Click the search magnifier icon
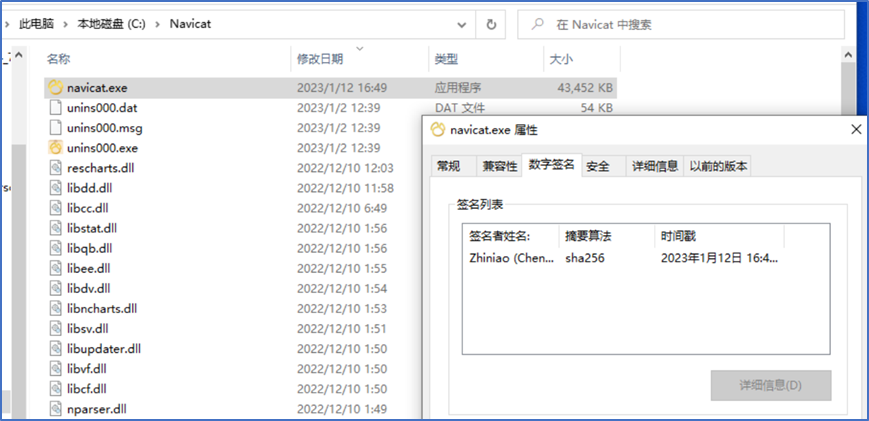The height and width of the screenshot is (421, 869). coord(536,24)
